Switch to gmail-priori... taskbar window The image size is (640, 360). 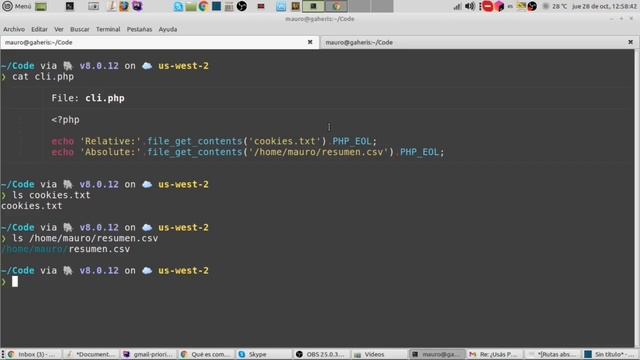tap(149, 354)
